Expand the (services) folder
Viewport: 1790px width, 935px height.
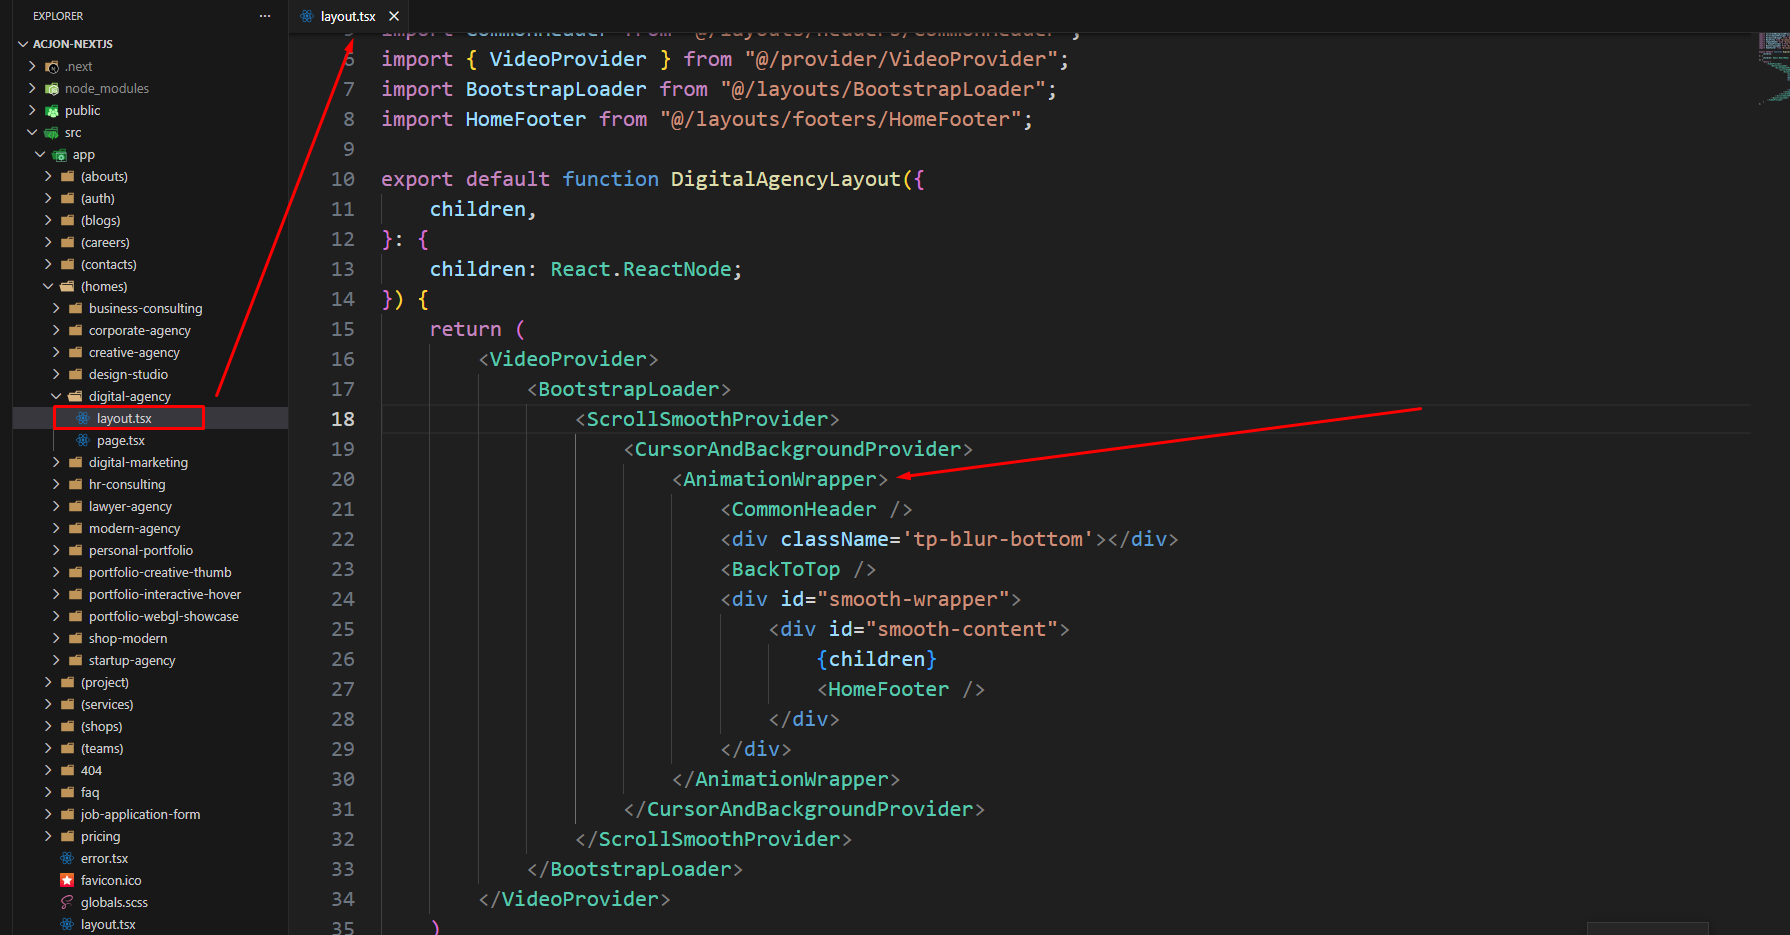click(106, 704)
